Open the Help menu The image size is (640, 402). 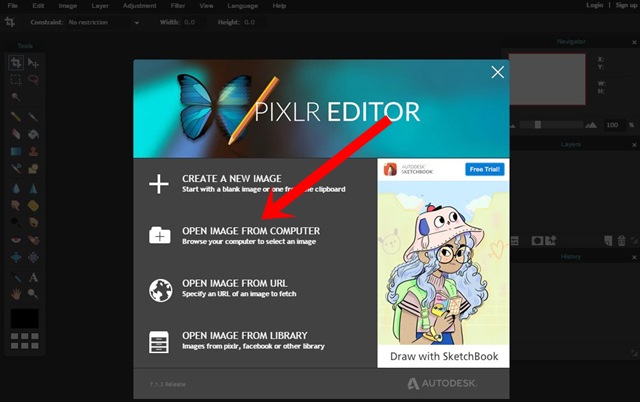279,6
